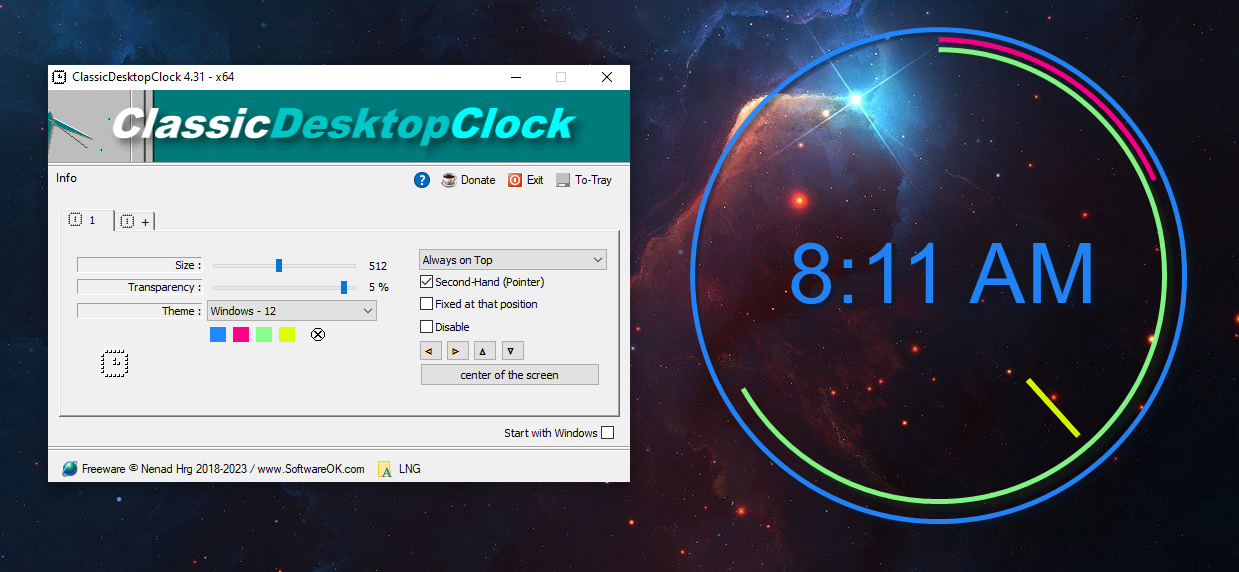The width and height of the screenshot is (1239, 572).
Task: Click the dotted clock preview icon
Action: tap(115, 363)
